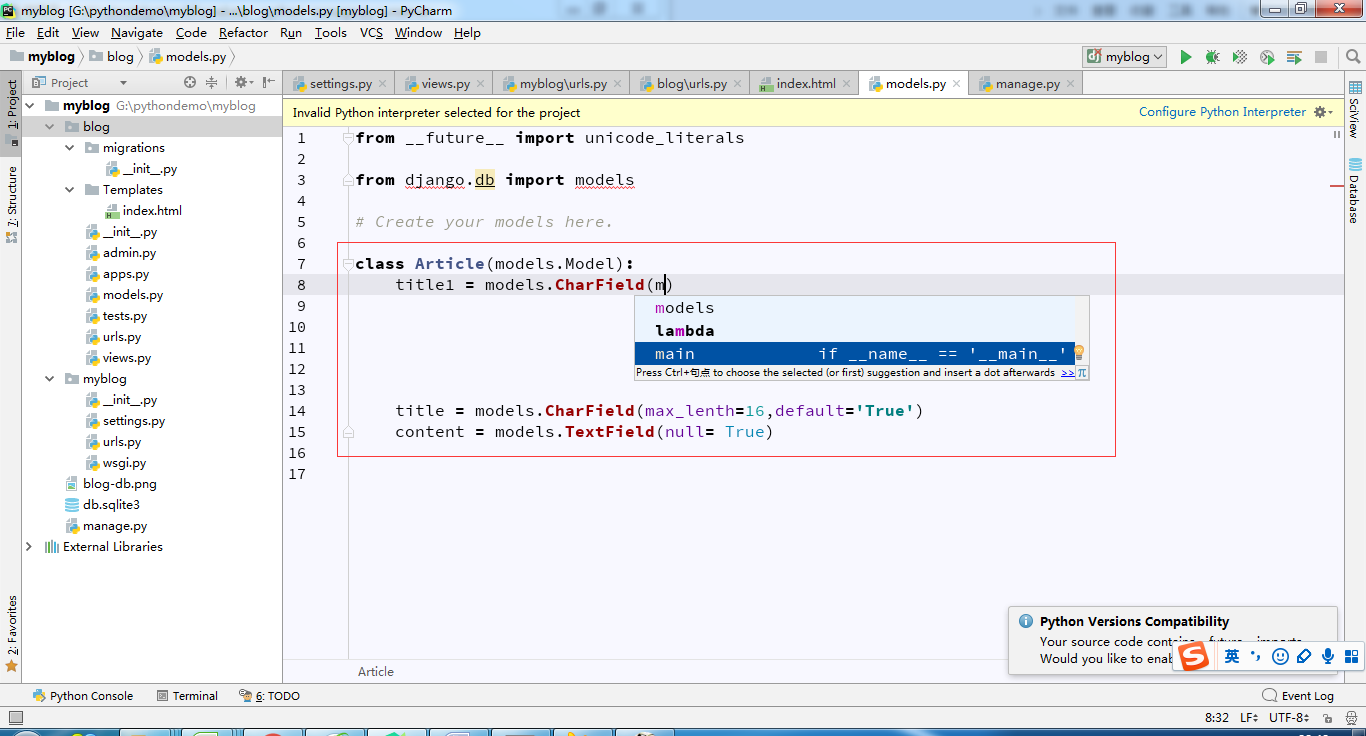Open the 6: TODO tool window
Image resolution: width=1366 pixels, height=736 pixels.
(x=269, y=696)
